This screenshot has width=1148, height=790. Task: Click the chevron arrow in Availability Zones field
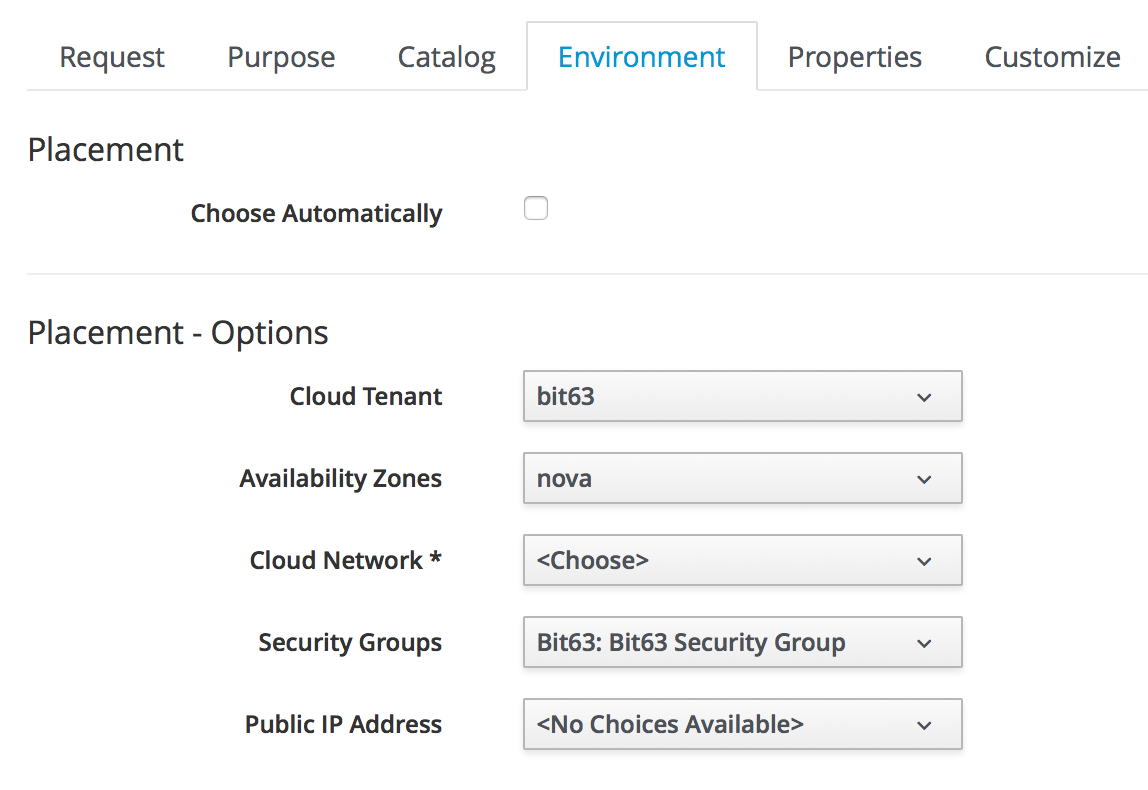pyautogui.click(x=924, y=480)
